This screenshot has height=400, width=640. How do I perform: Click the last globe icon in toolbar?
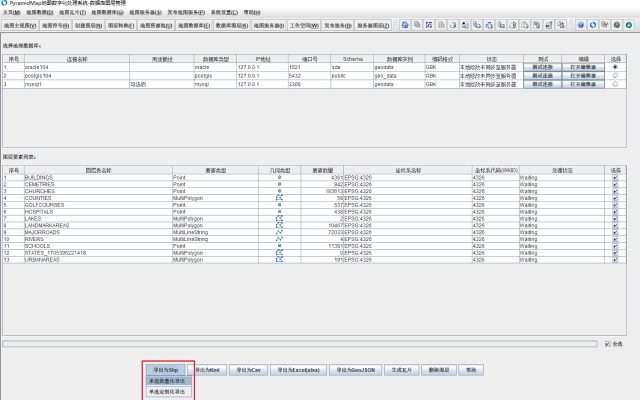pos(629,25)
